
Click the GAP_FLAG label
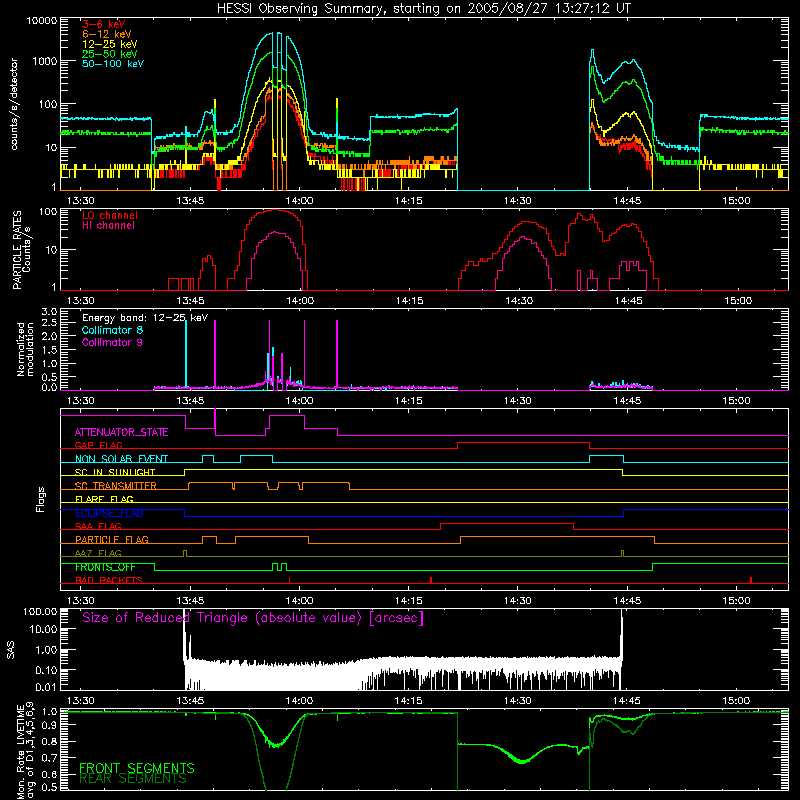98,445
